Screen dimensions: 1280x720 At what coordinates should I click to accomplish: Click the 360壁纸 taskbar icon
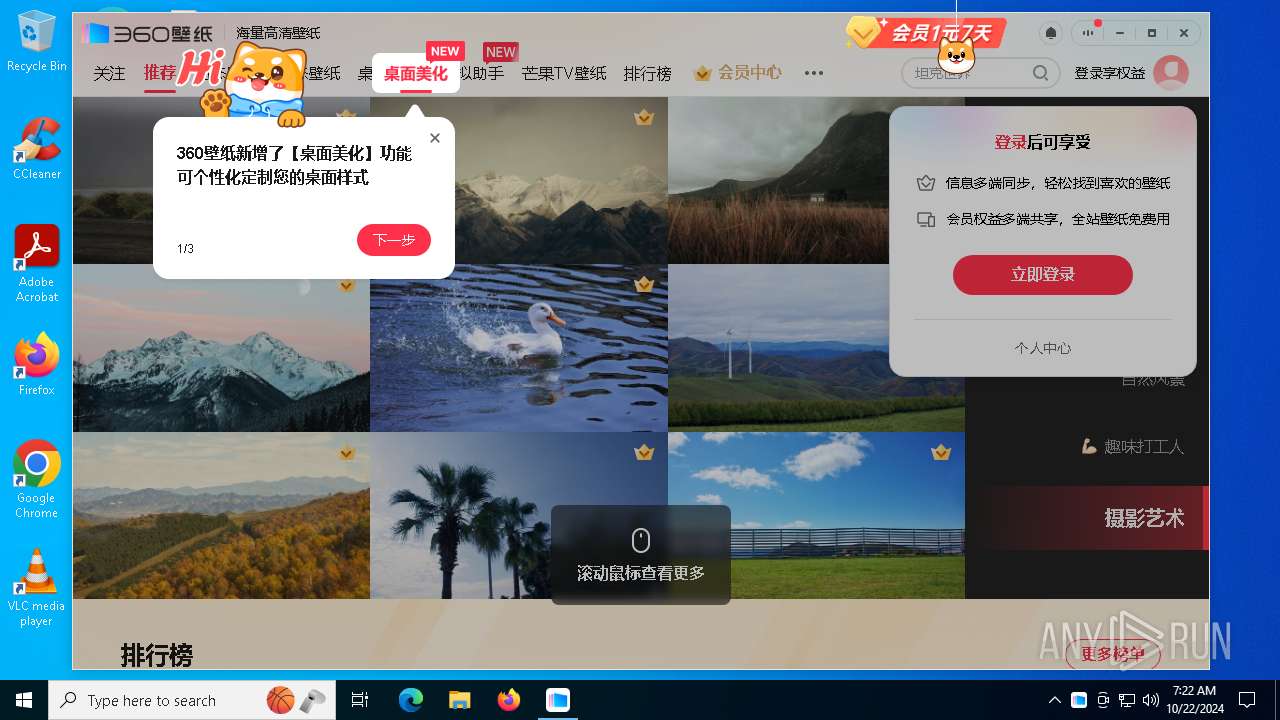(x=557, y=700)
